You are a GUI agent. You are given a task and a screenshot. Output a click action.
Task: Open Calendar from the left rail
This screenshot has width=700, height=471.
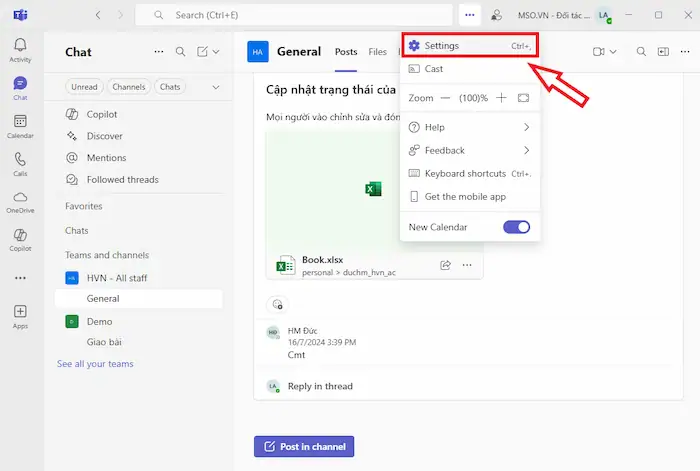click(20, 125)
